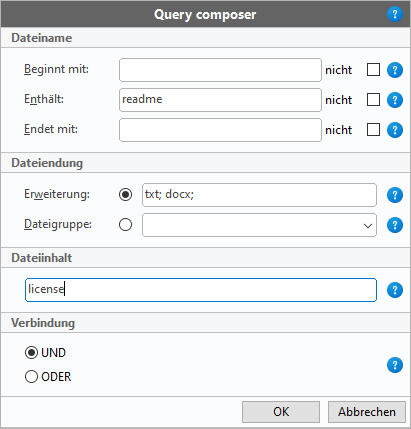
Task: Select the UND radio button
Action: [x=31, y=353]
